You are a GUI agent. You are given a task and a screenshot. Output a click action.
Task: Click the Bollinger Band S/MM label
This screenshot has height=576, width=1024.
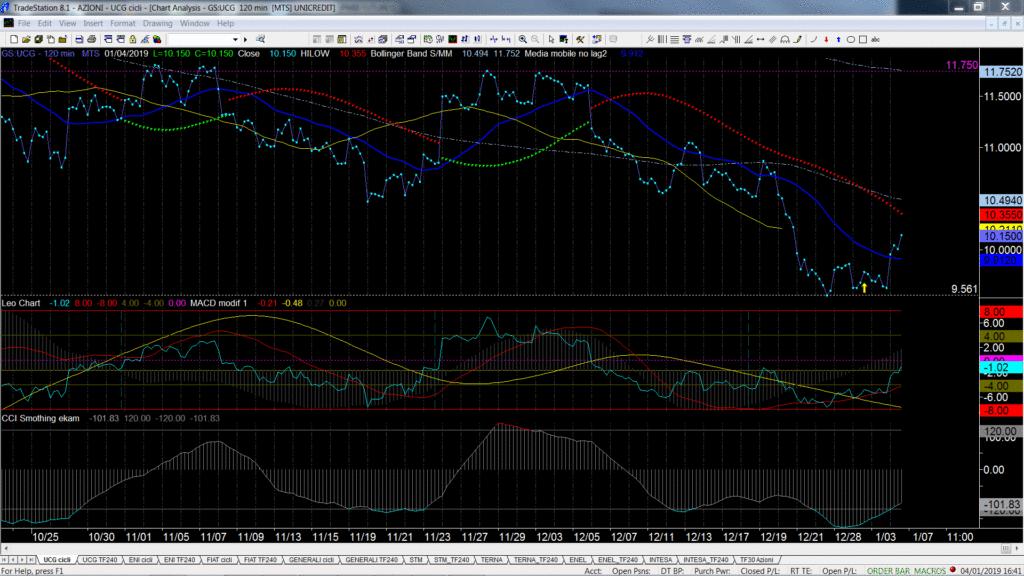(411, 54)
